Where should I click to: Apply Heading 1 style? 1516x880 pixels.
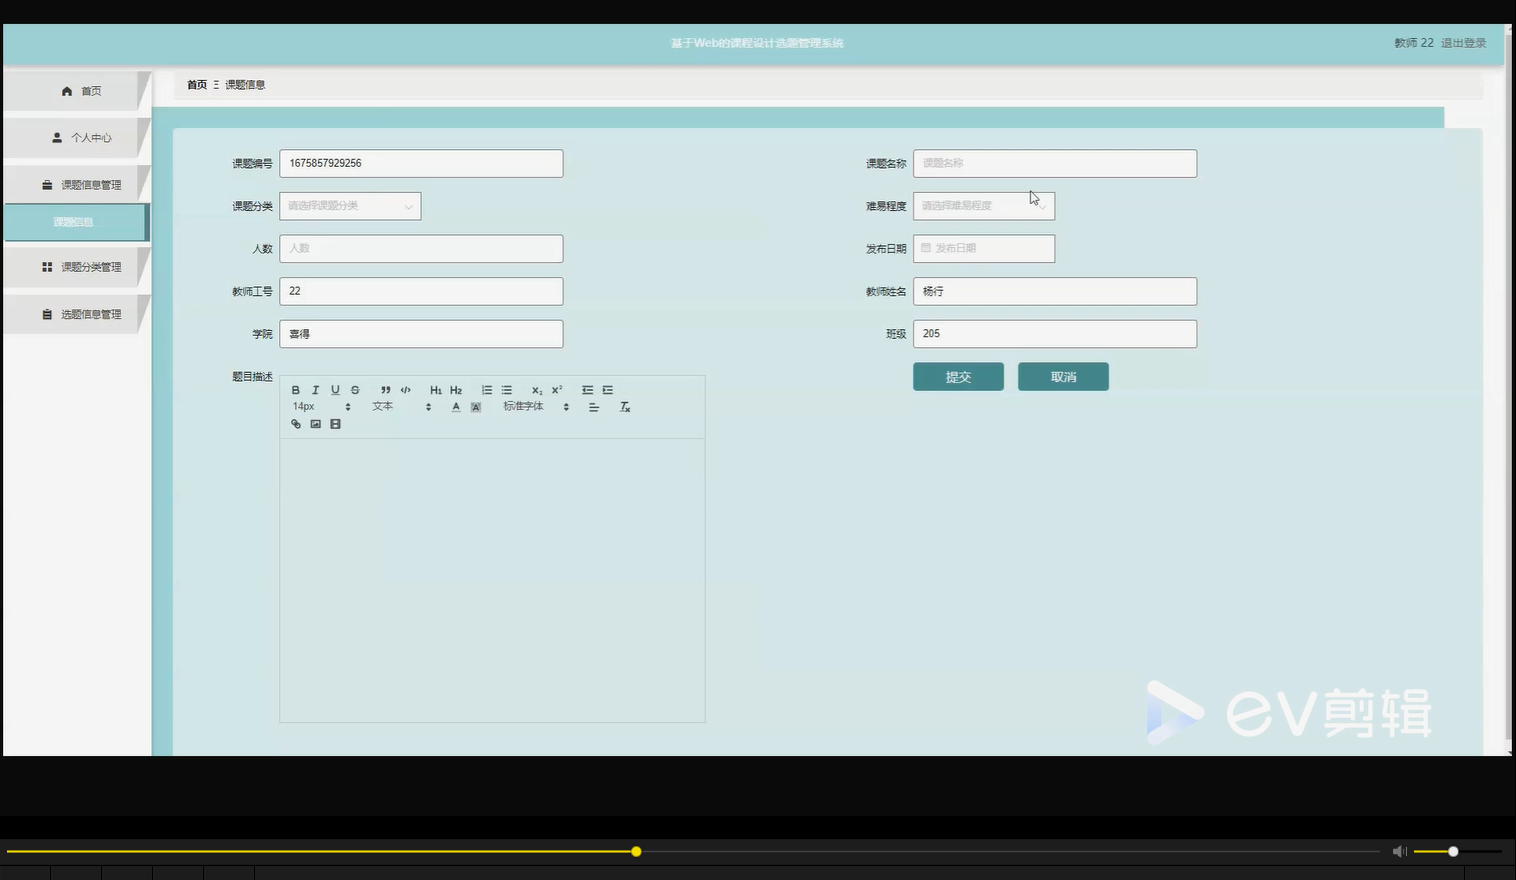tap(436, 390)
